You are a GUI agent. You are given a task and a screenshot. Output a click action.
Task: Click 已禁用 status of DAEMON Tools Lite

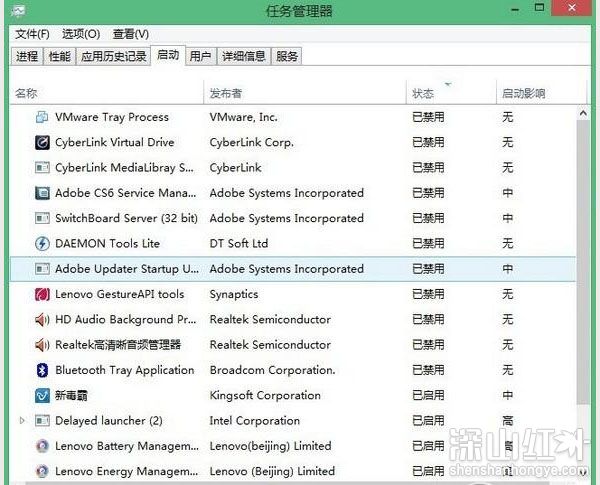pyautogui.click(x=428, y=243)
